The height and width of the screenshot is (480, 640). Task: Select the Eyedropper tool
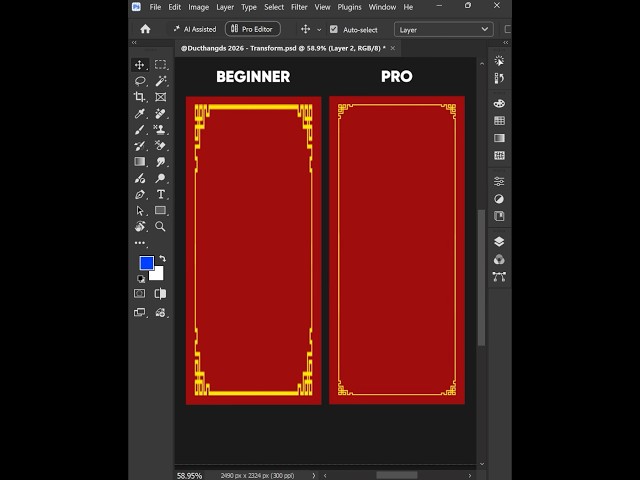(140, 113)
